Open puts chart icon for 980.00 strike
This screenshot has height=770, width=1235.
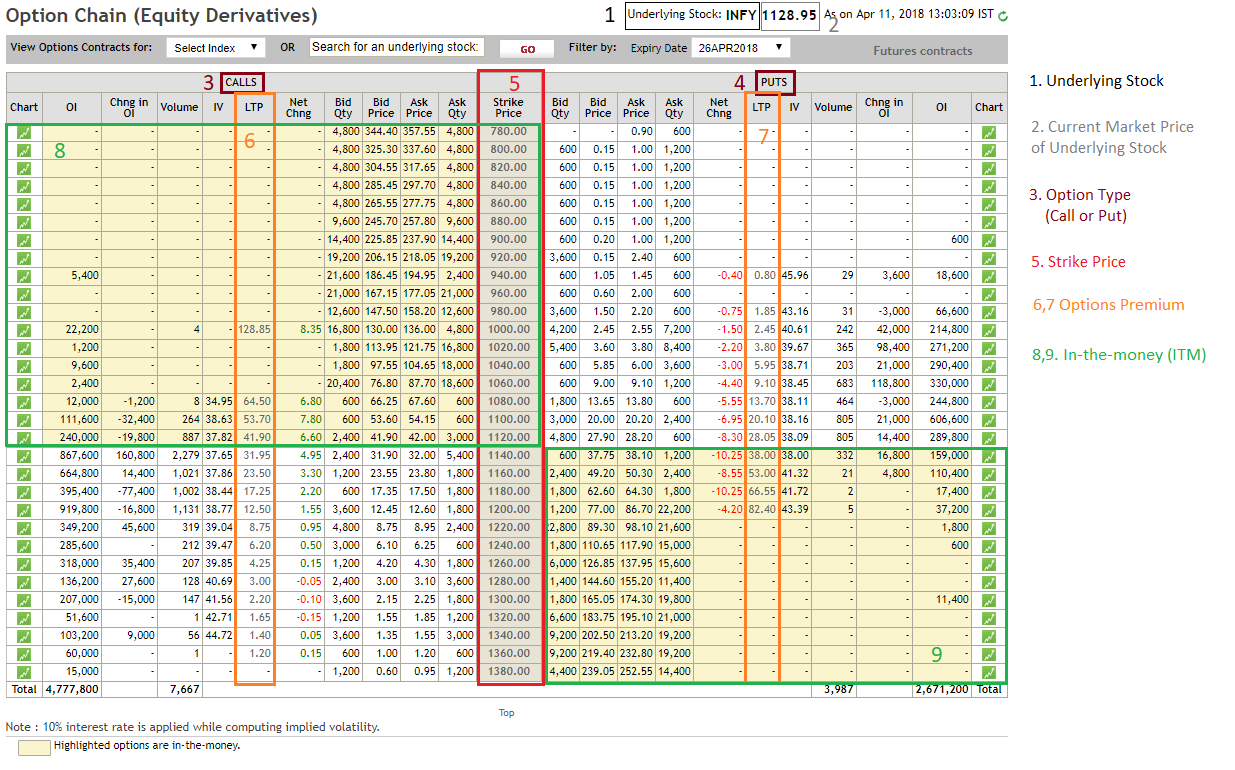pos(989,312)
